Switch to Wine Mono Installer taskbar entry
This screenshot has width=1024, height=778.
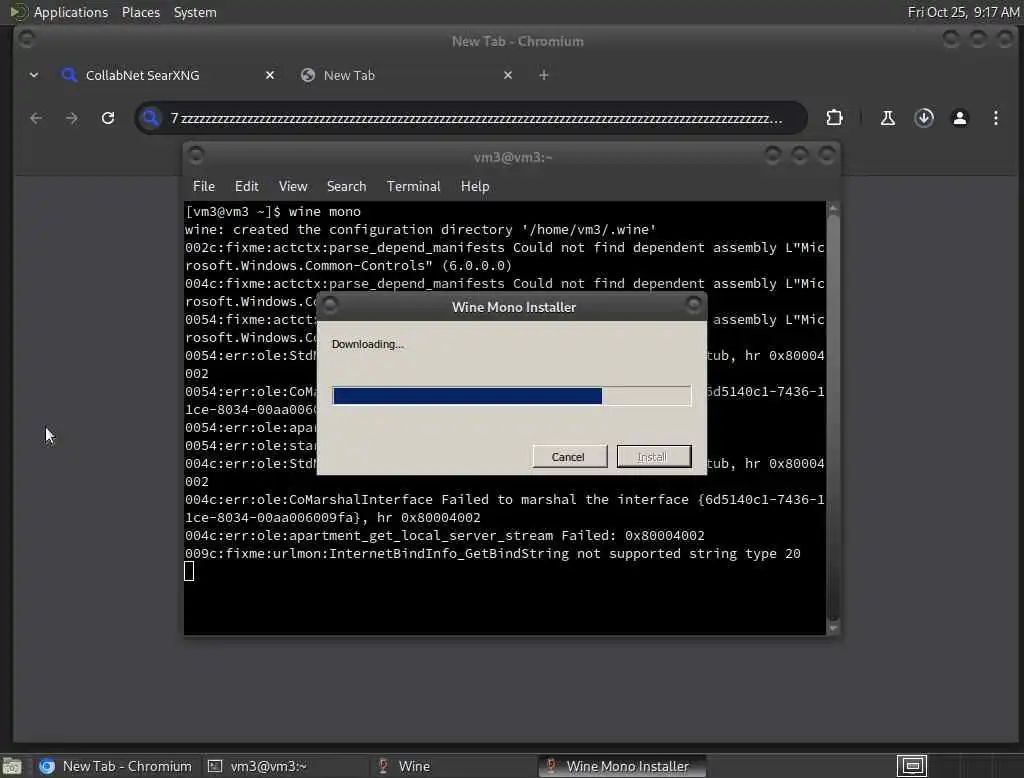(x=622, y=766)
